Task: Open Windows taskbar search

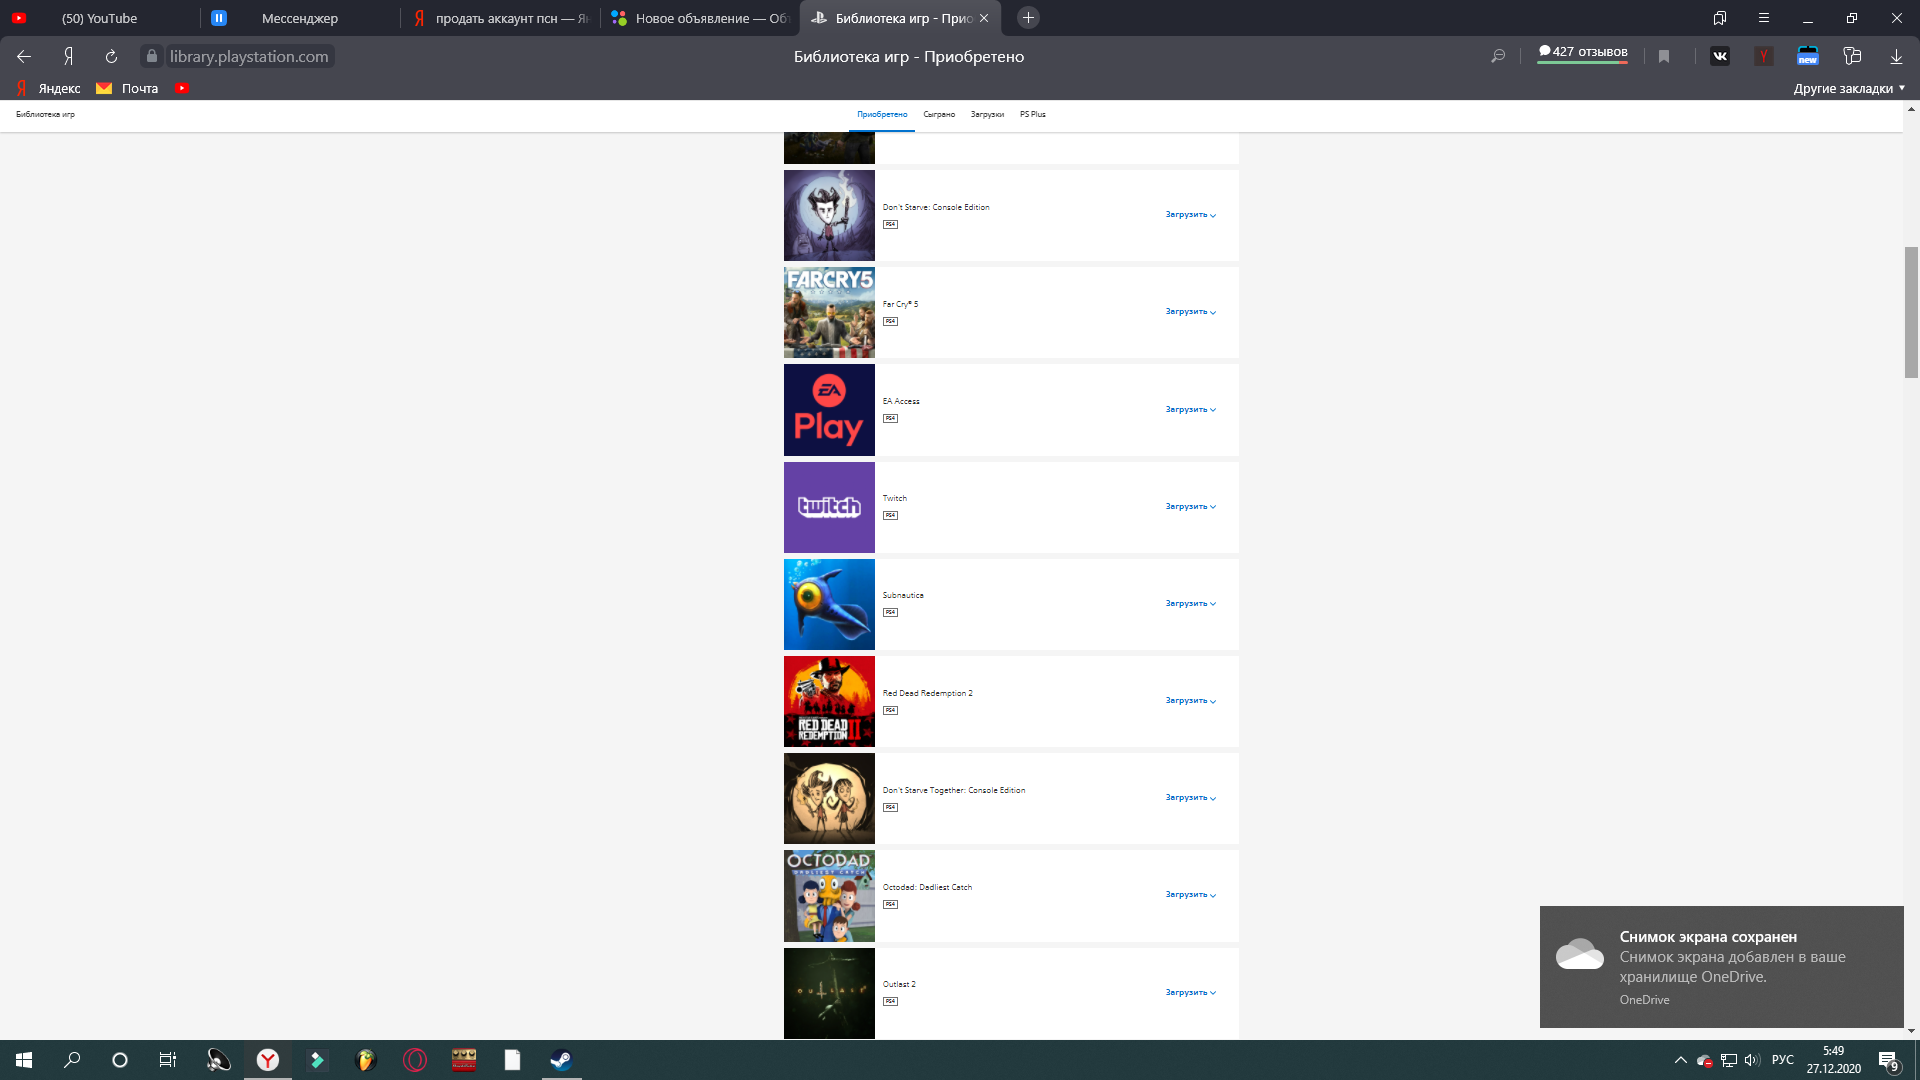Action: (72, 1060)
